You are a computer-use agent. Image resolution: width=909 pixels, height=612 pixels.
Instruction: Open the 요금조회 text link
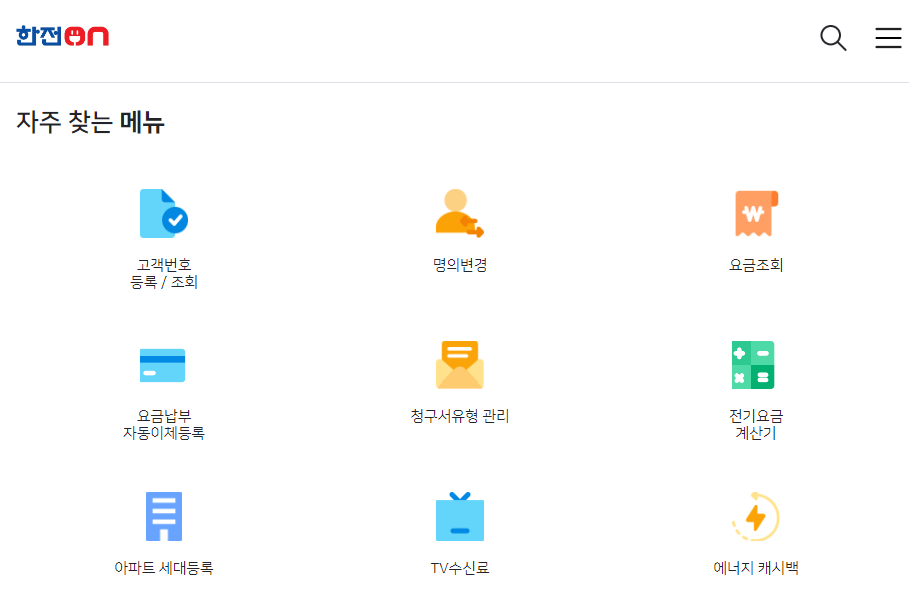coord(756,265)
